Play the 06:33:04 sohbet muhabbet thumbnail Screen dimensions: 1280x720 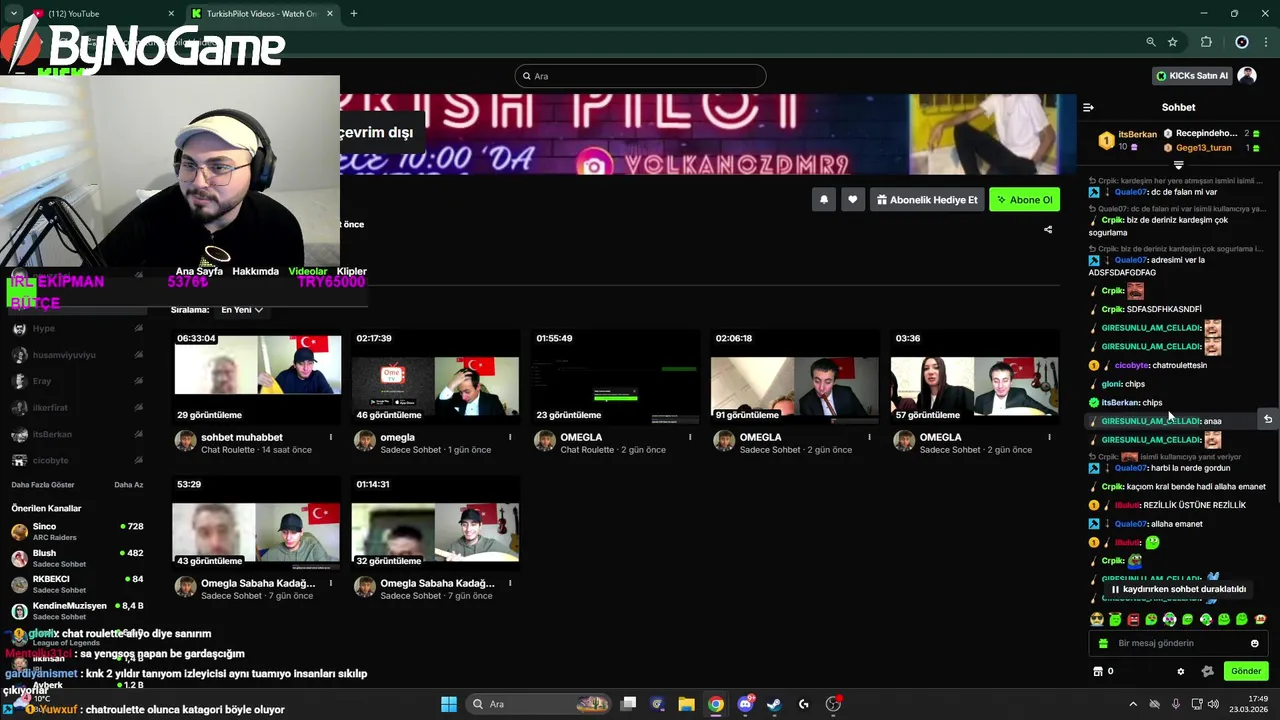(258, 377)
